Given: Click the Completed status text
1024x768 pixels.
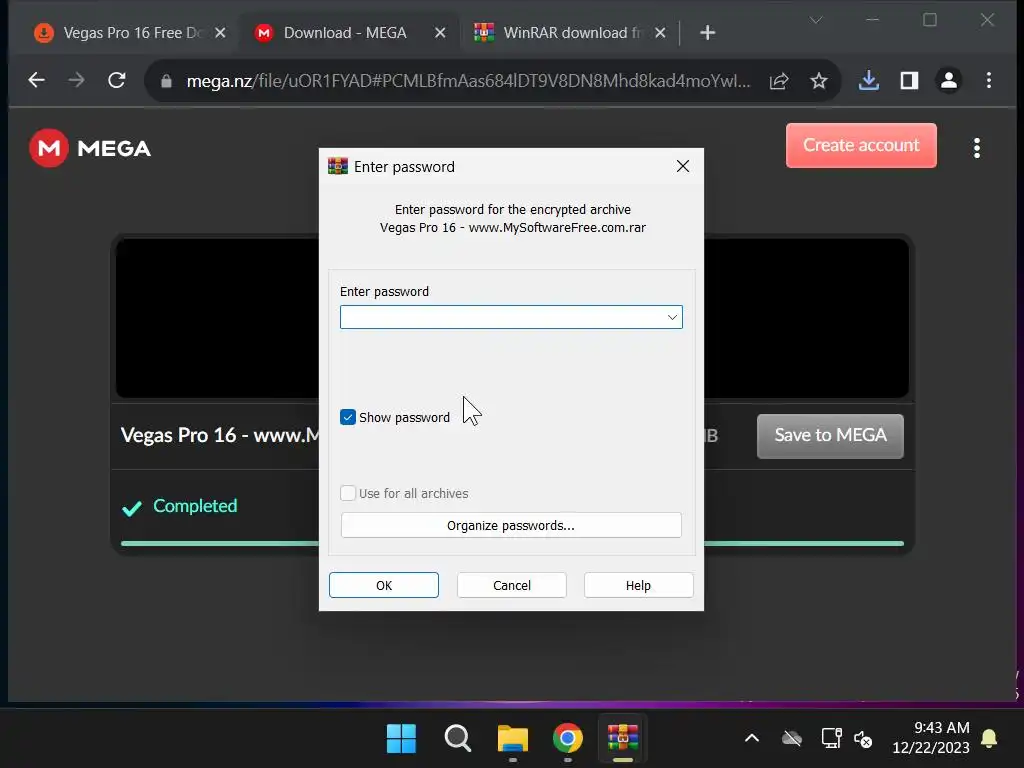Looking at the screenshot, I should 195,506.
